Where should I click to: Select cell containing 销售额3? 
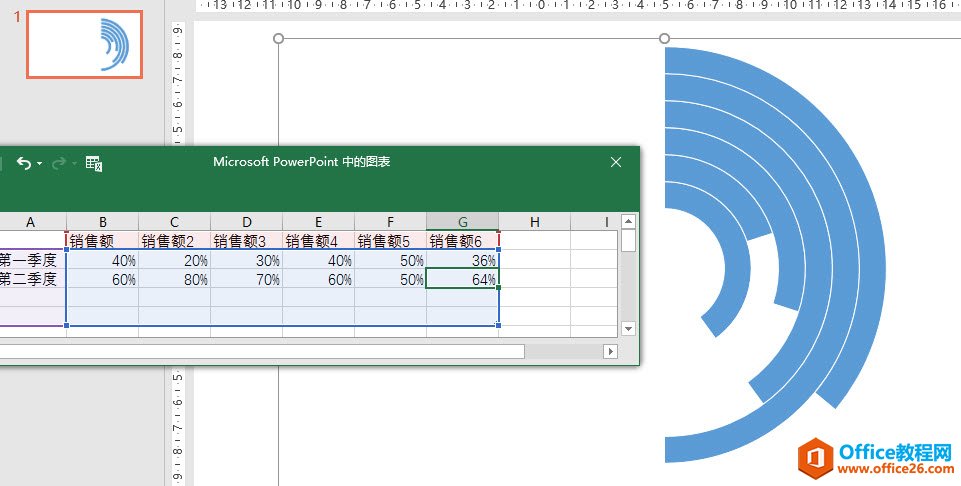pyautogui.click(x=246, y=241)
